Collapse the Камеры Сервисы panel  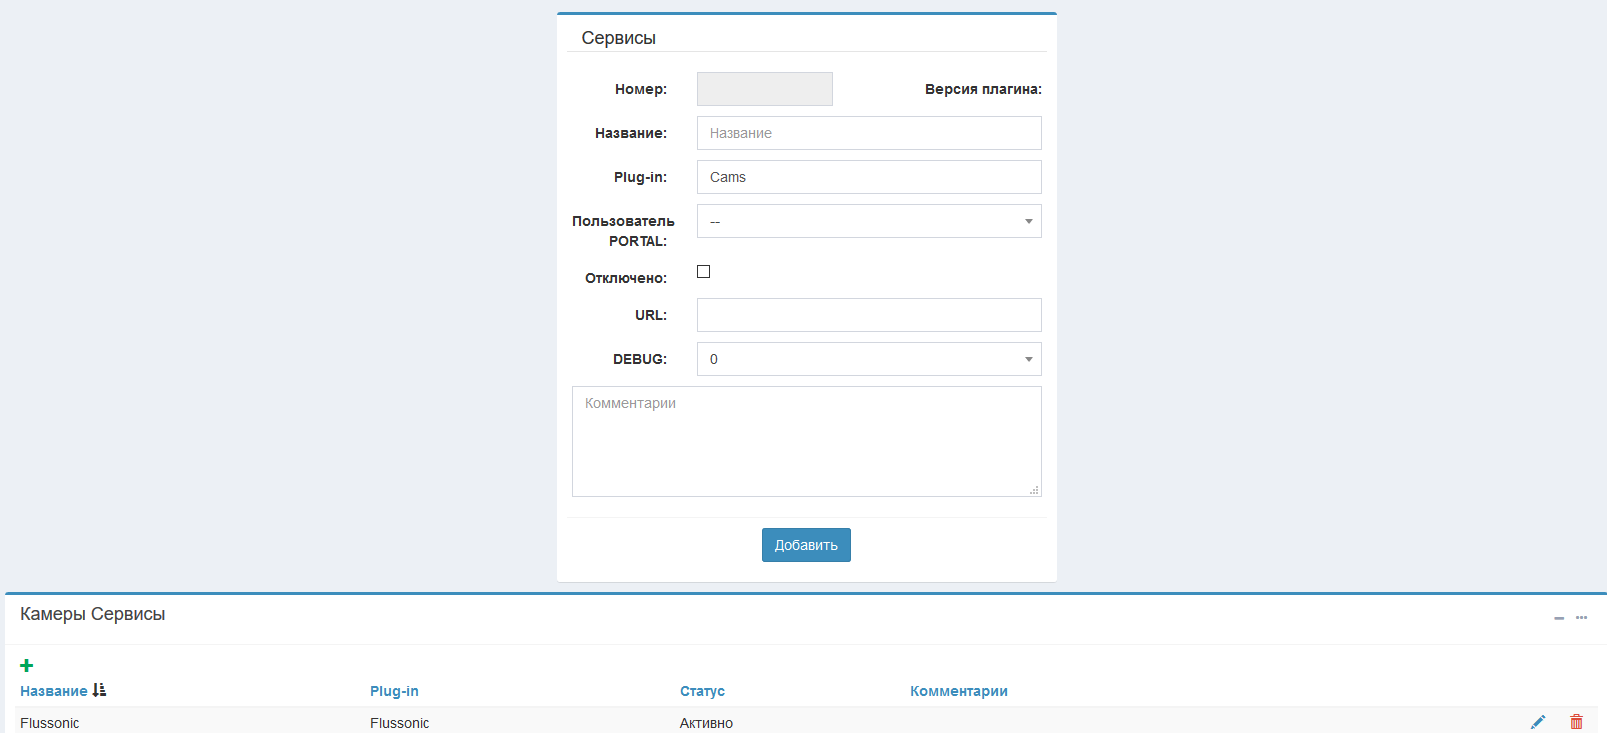point(1558,618)
